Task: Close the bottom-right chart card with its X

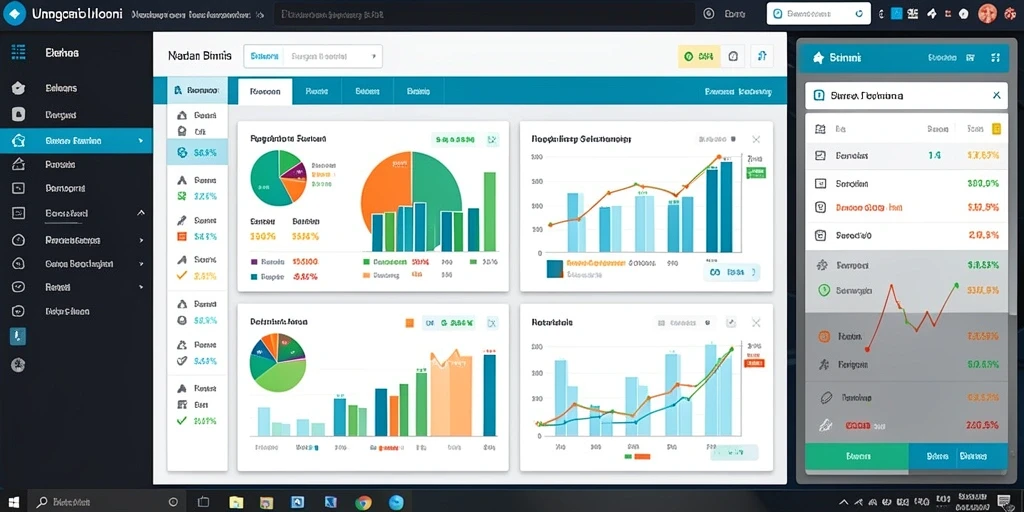Action: pos(756,323)
